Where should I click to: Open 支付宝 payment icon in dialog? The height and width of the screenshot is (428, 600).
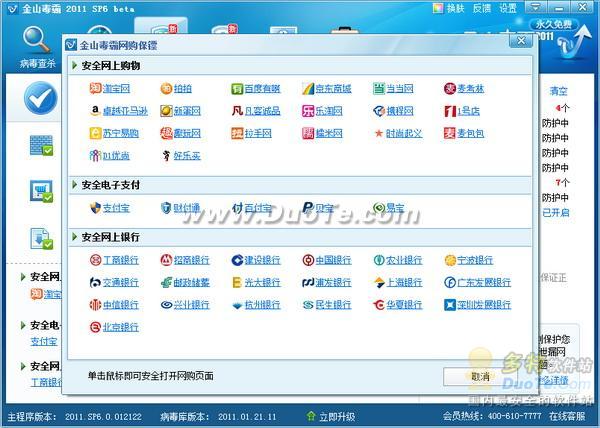coord(95,208)
